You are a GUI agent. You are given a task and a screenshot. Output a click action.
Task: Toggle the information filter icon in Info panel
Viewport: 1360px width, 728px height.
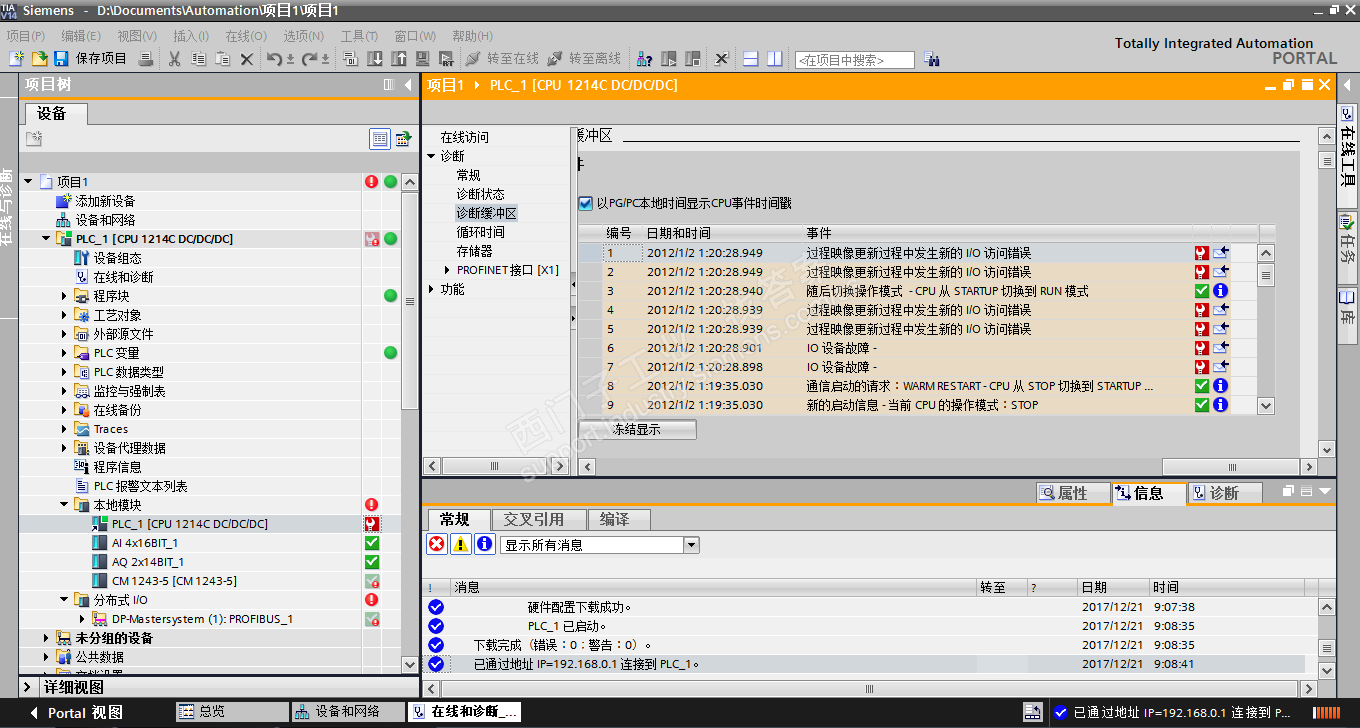tap(485, 544)
